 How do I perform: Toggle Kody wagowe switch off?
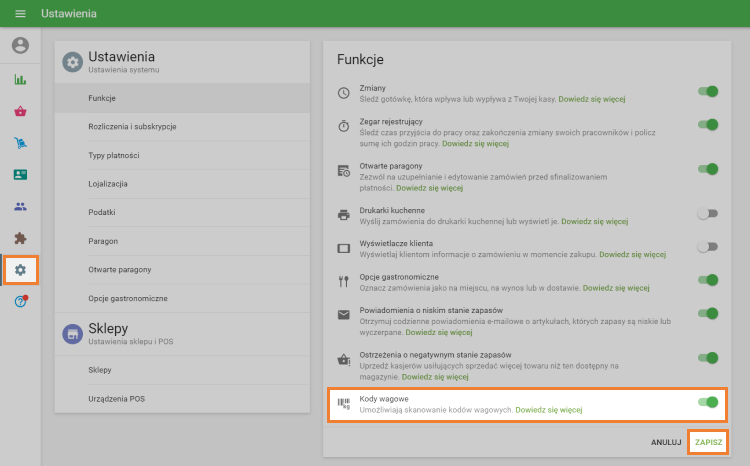point(708,403)
